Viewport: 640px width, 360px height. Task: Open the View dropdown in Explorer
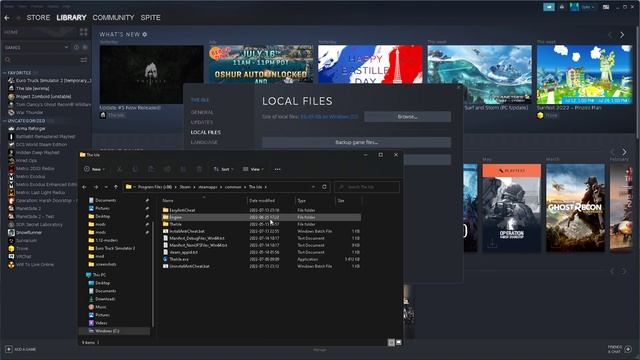253,169
